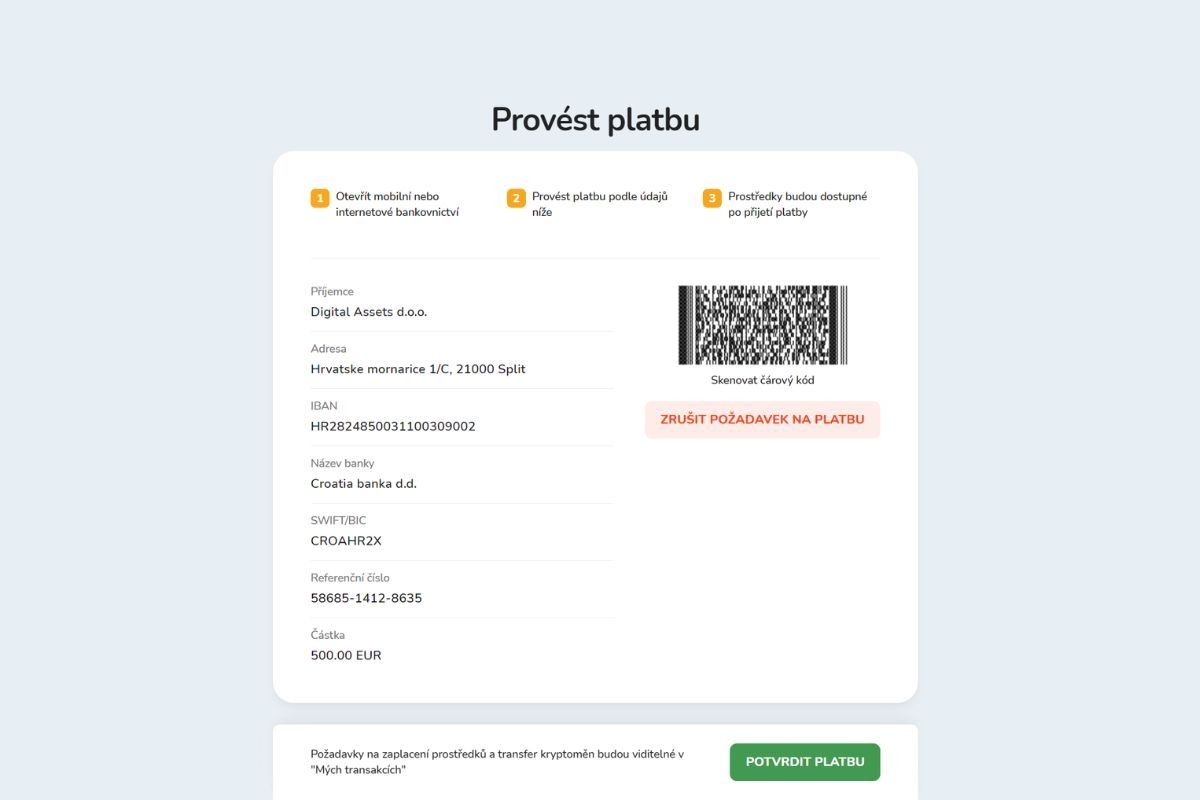This screenshot has width=1200, height=800.
Task: Click the amount 500.00 EUR
Action: coord(346,656)
